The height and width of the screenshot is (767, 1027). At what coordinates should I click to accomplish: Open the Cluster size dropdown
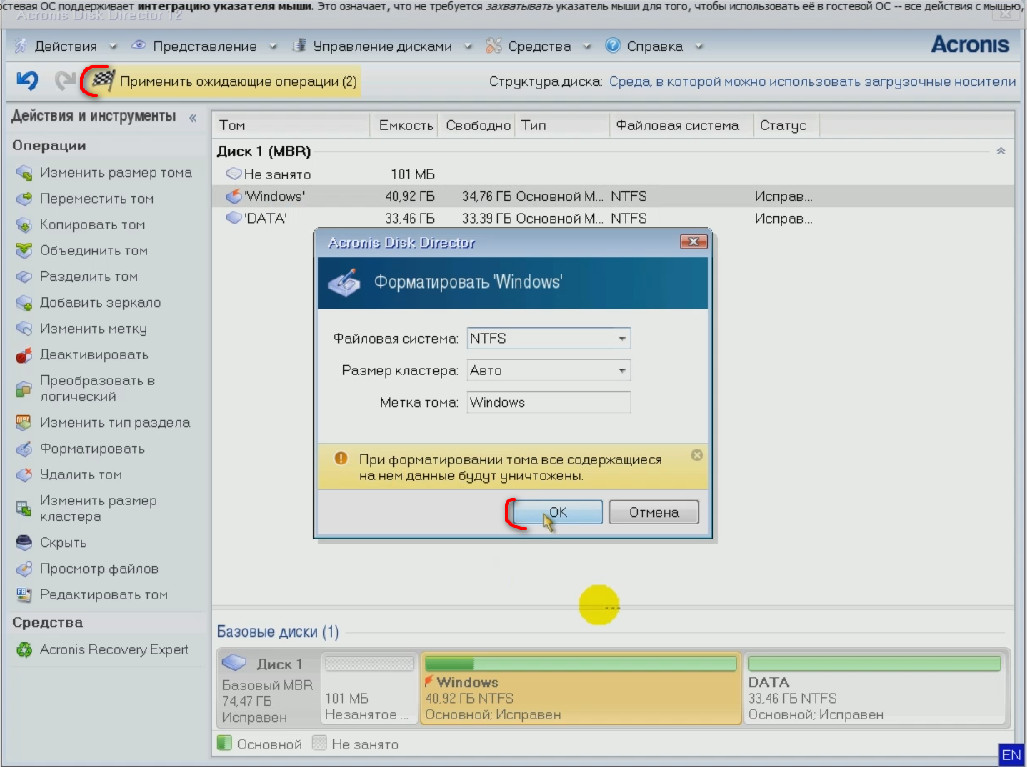tap(621, 371)
